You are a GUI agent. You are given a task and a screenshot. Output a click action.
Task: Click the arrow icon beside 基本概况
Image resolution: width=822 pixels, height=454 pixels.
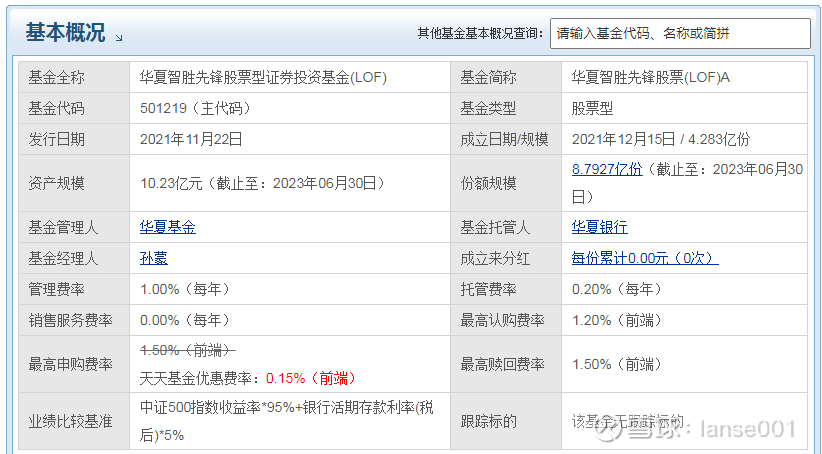(119, 38)
